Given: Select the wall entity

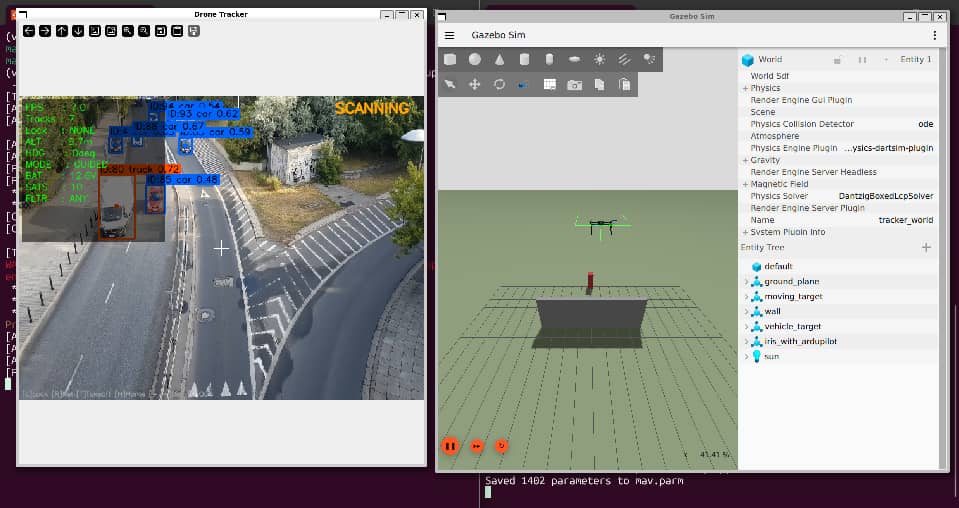Looking at the screenshot, I should coord(772,312).
